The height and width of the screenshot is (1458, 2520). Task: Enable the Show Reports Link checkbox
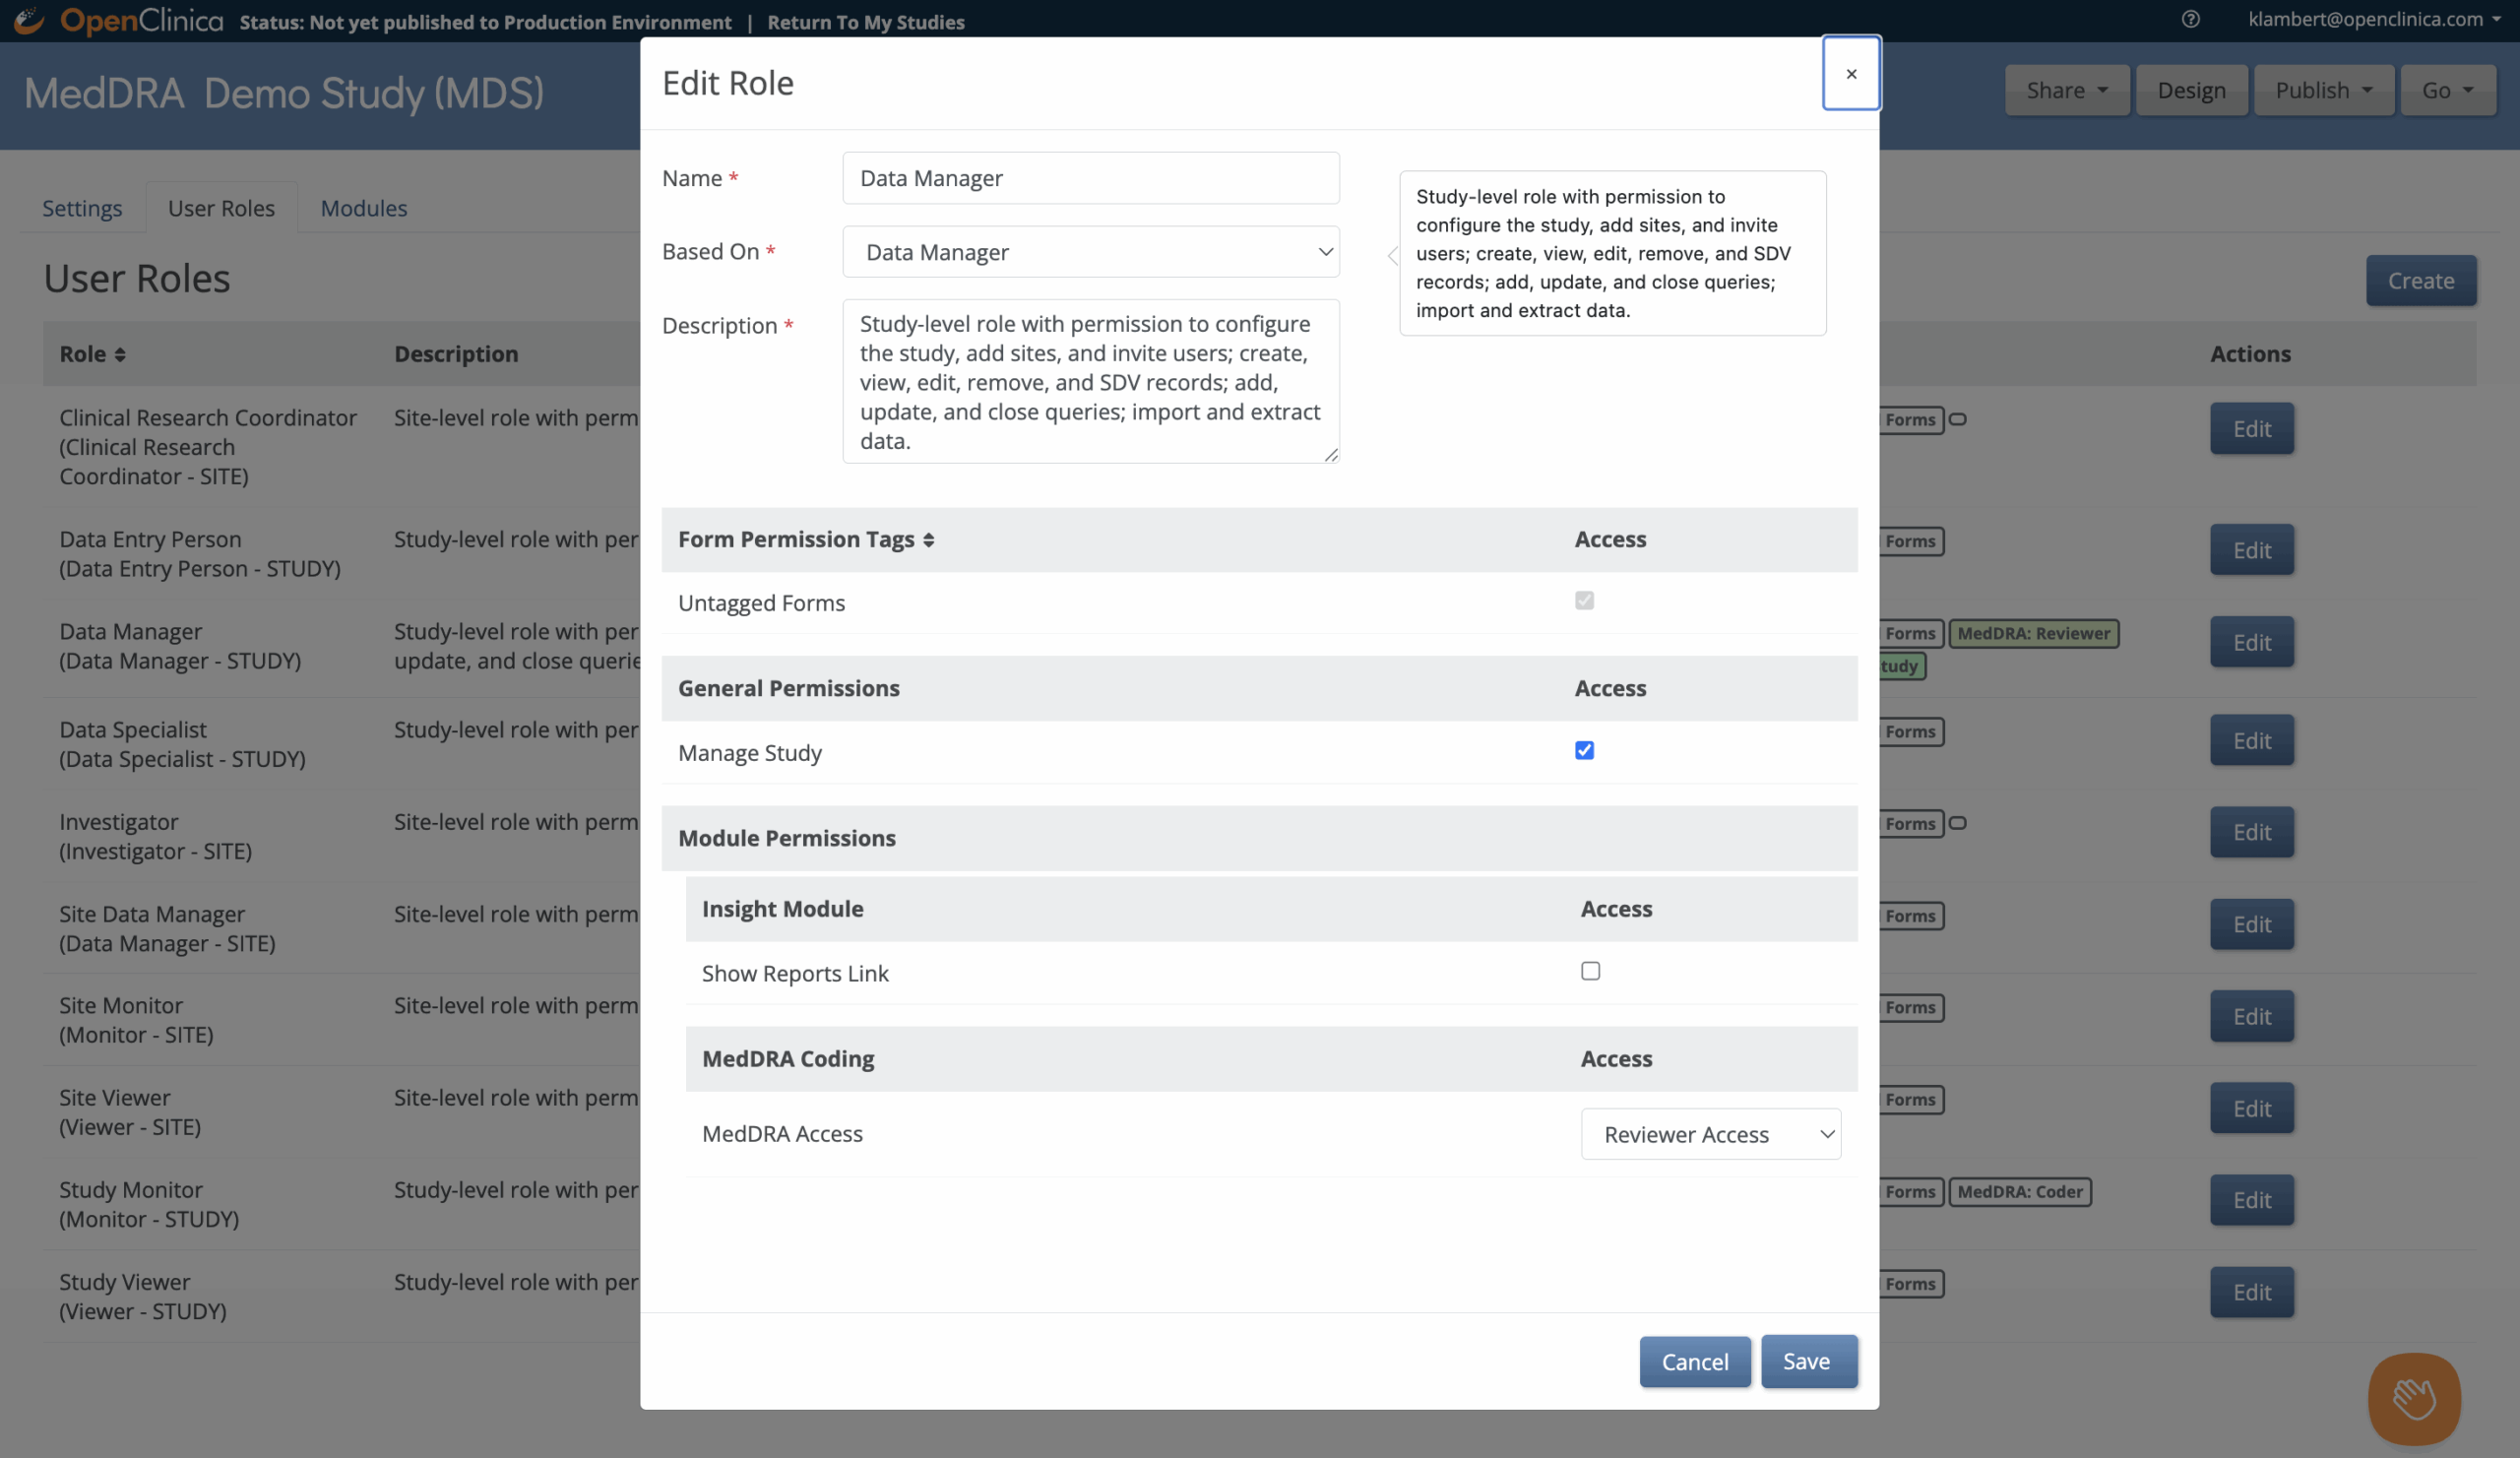(x=1590, y=971)
